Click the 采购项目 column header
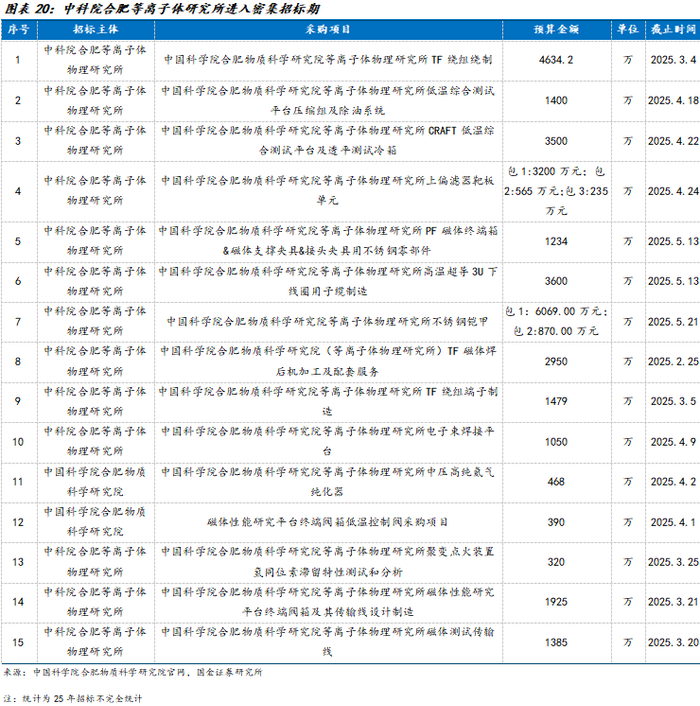 328,30
